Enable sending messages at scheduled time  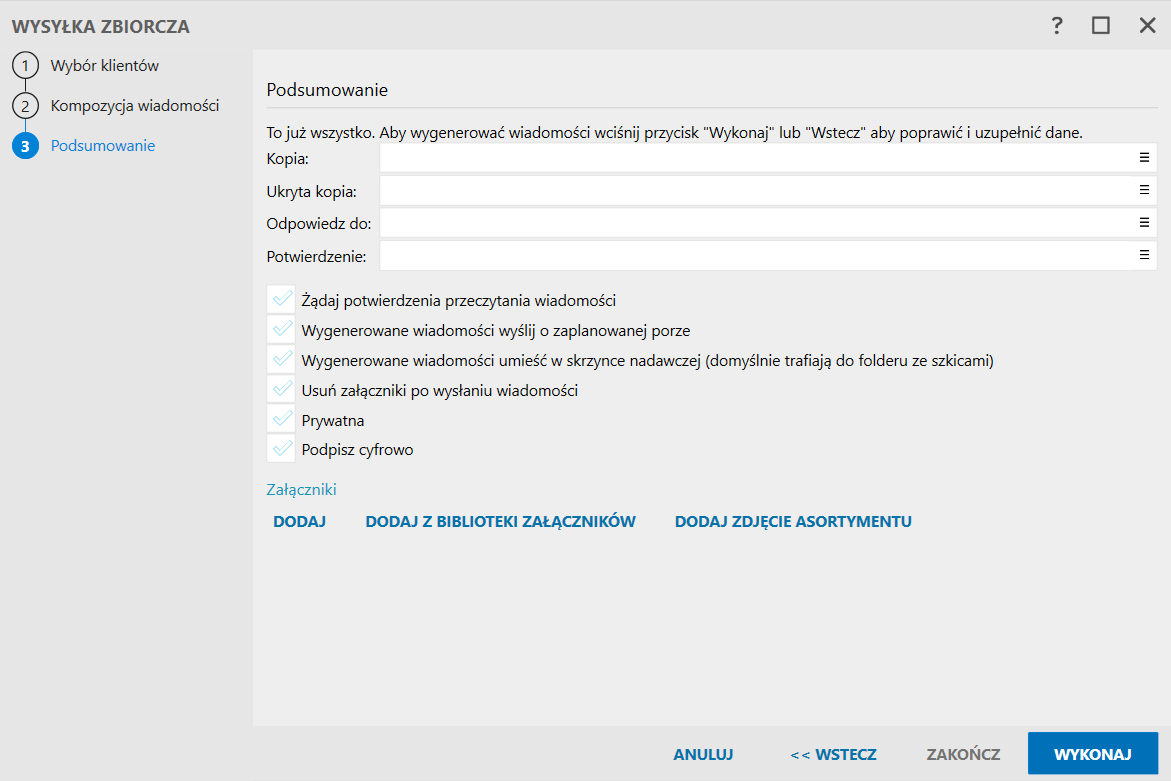281,330
